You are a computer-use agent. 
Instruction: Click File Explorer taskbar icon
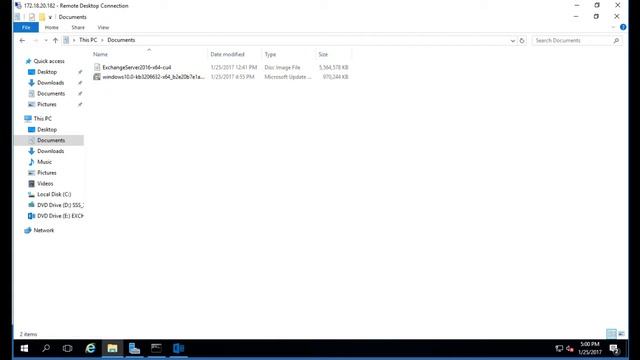[x=112, y=348]
